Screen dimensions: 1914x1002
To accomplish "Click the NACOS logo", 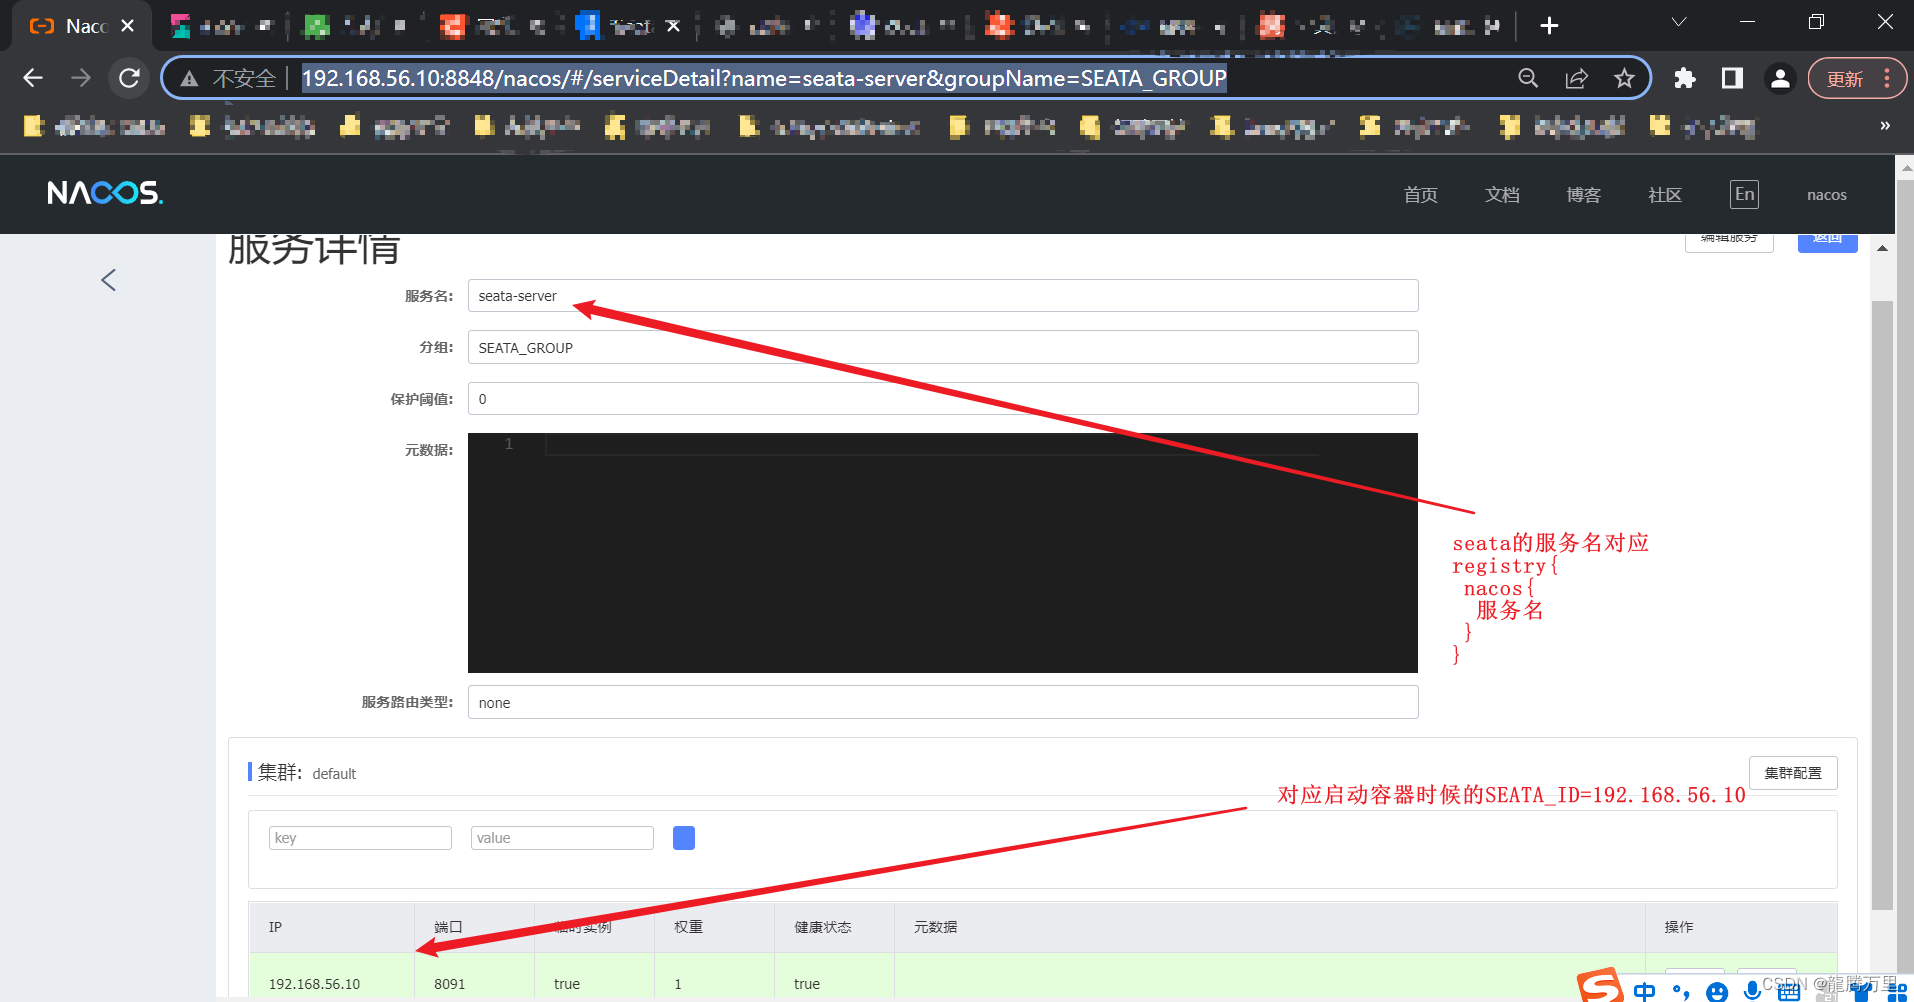I will coord(105,193).
